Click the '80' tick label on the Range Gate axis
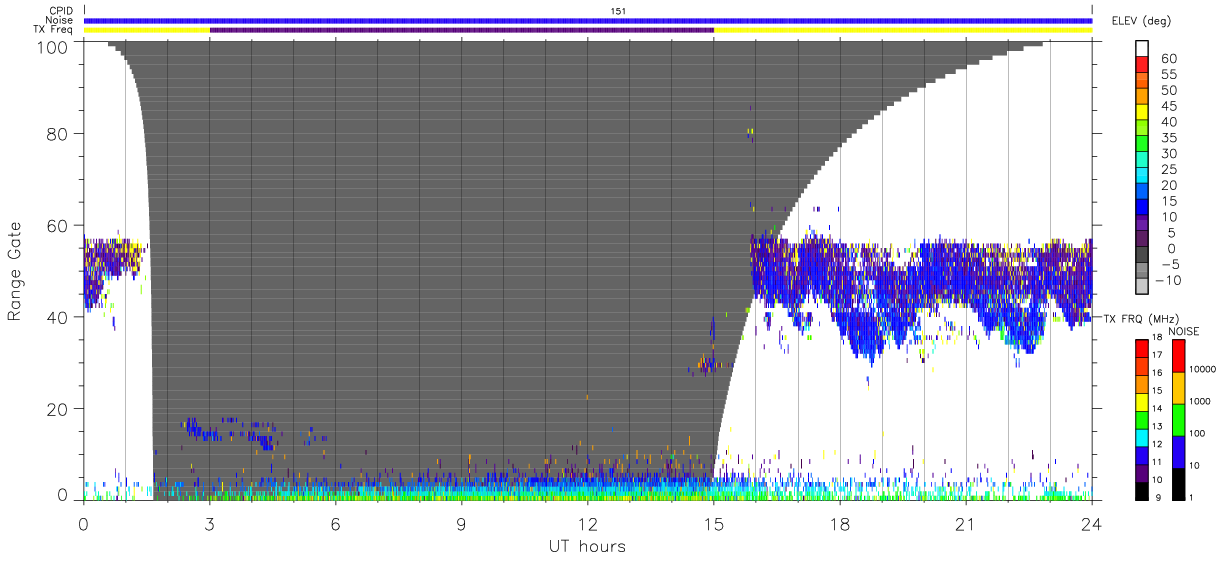 pyautogui.click(x=58, y=133)
